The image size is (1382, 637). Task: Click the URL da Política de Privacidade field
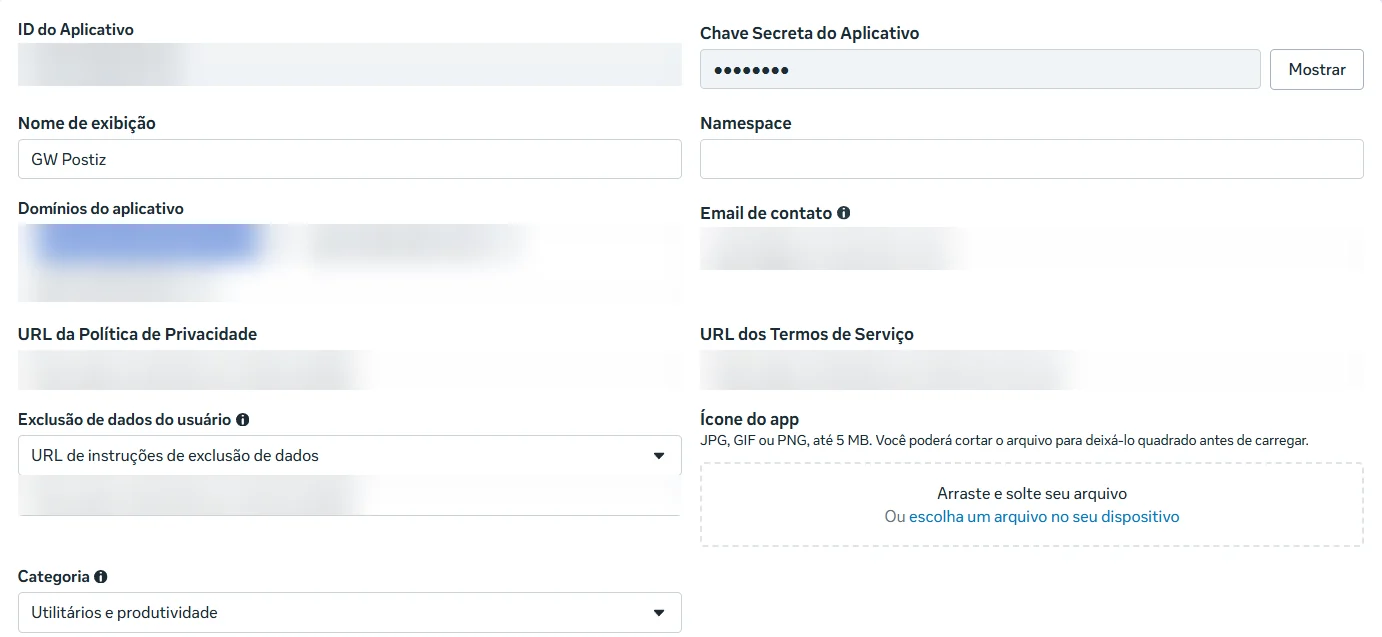tap(350, 370)
